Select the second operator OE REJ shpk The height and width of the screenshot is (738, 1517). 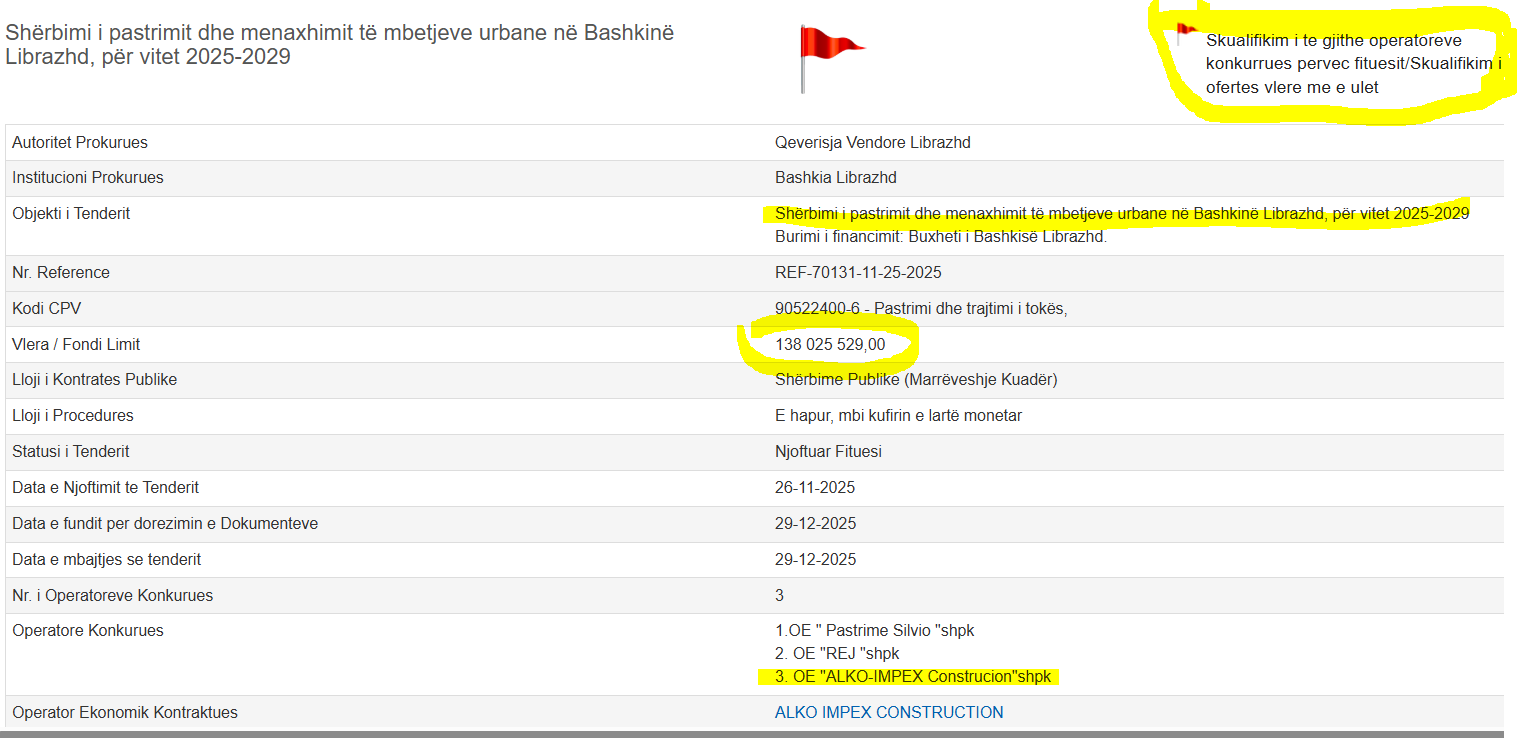pos(837,654)
